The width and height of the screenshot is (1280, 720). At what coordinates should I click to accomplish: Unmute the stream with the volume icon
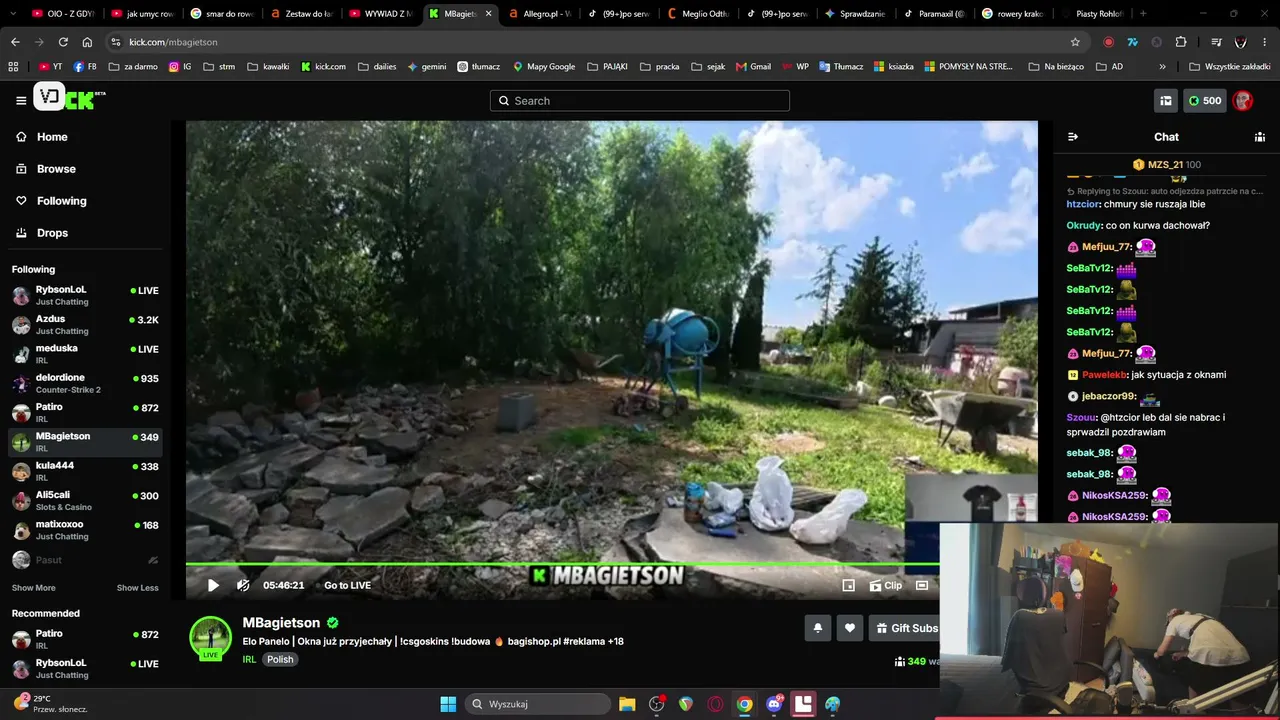coord(243,585)
